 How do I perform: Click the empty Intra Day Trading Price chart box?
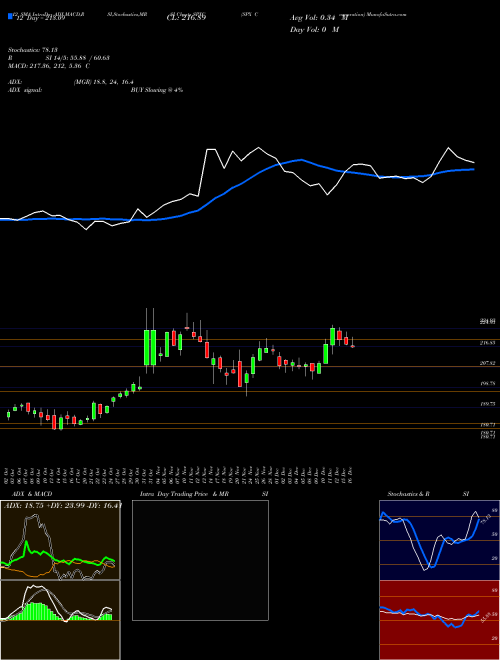[x=200, y=560]
